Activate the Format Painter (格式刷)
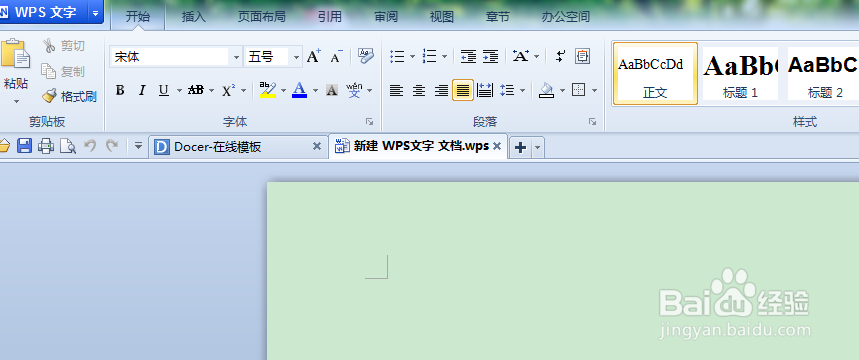This screenshot has width=859, height=360. (69, 96)
